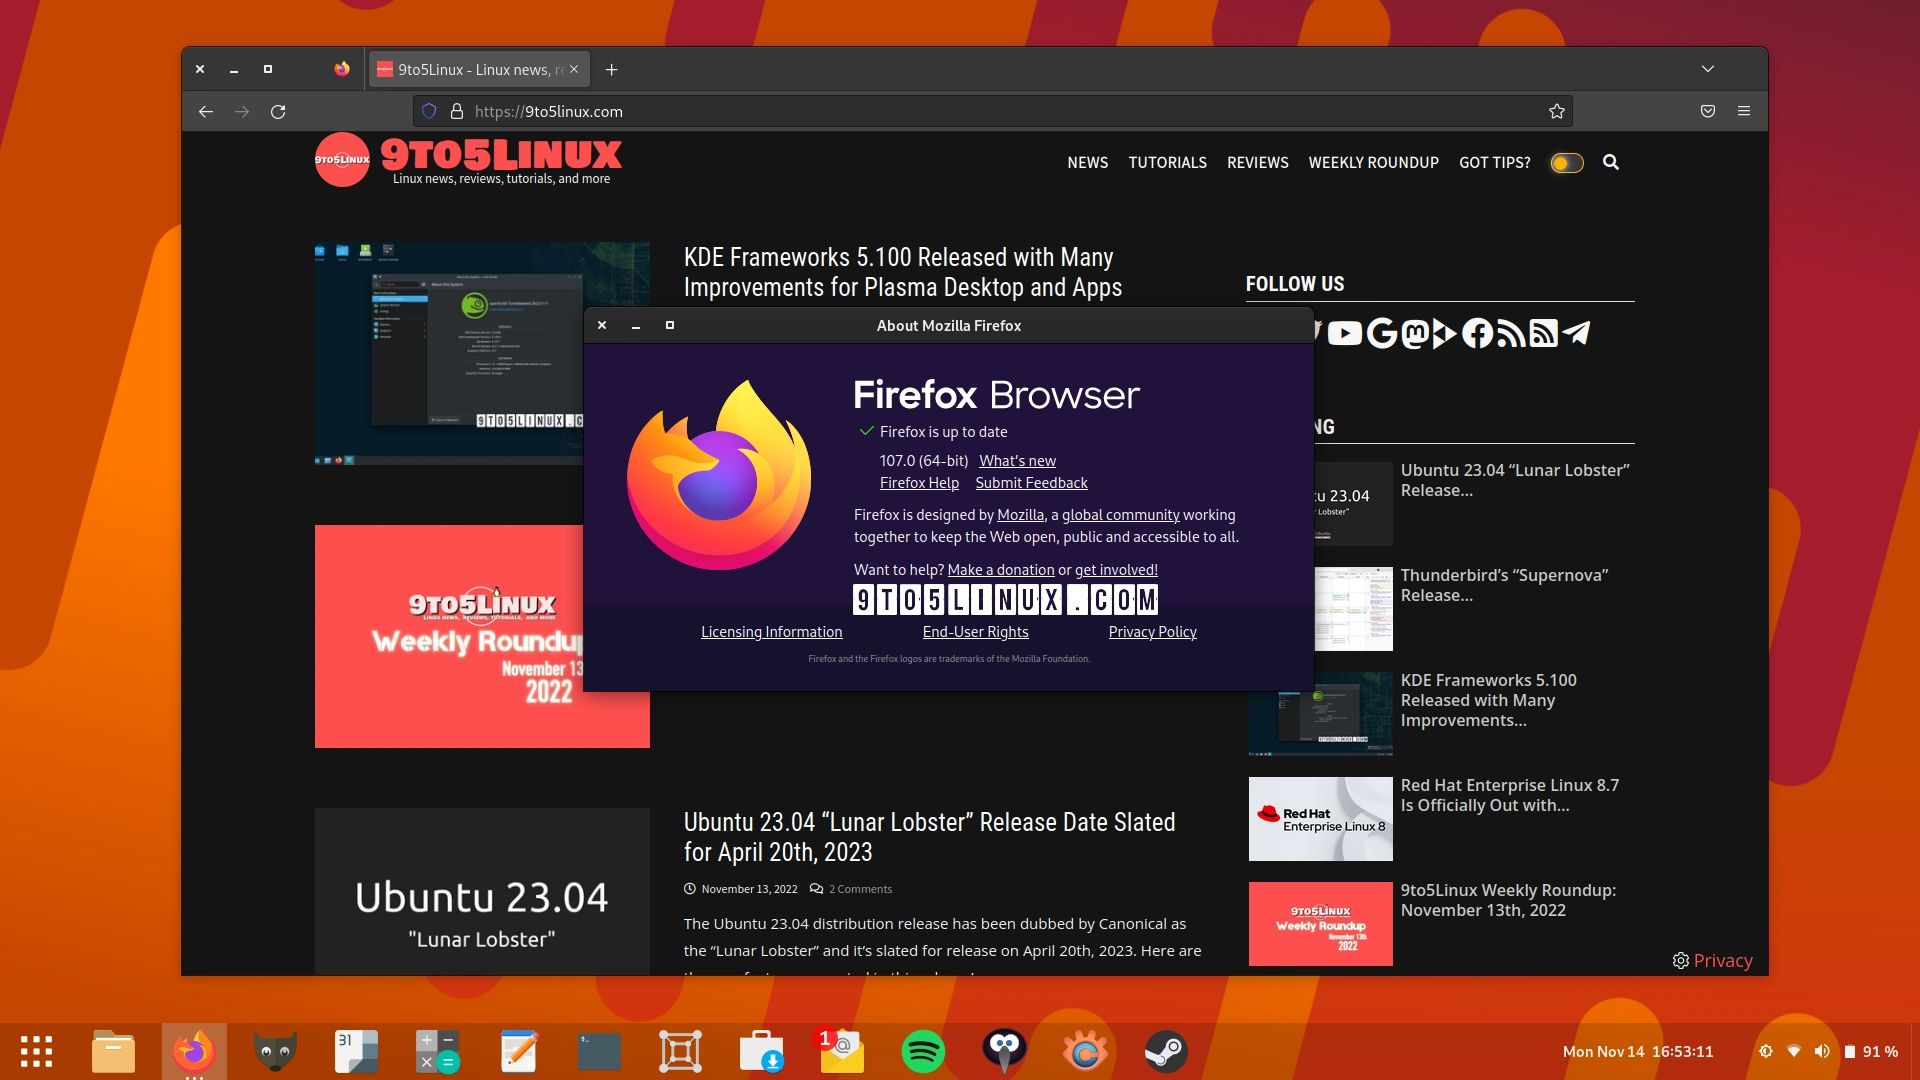Open the Firefox hamburger application menu

[x=1743, y=112]
